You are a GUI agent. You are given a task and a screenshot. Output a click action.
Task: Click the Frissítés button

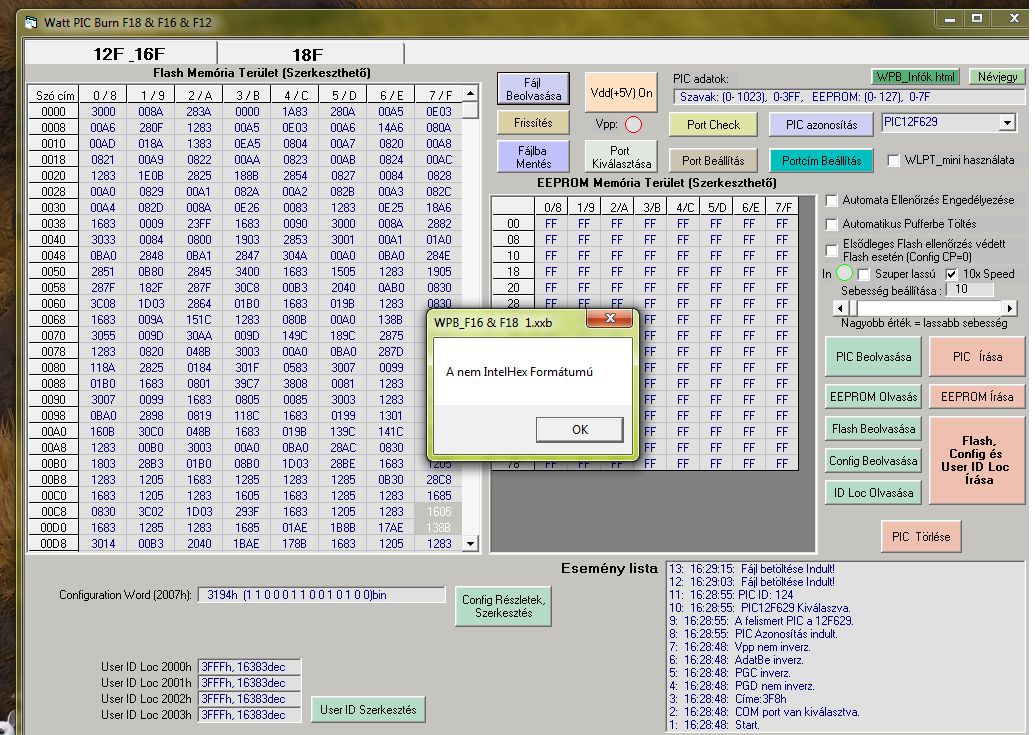pos(533,123)
